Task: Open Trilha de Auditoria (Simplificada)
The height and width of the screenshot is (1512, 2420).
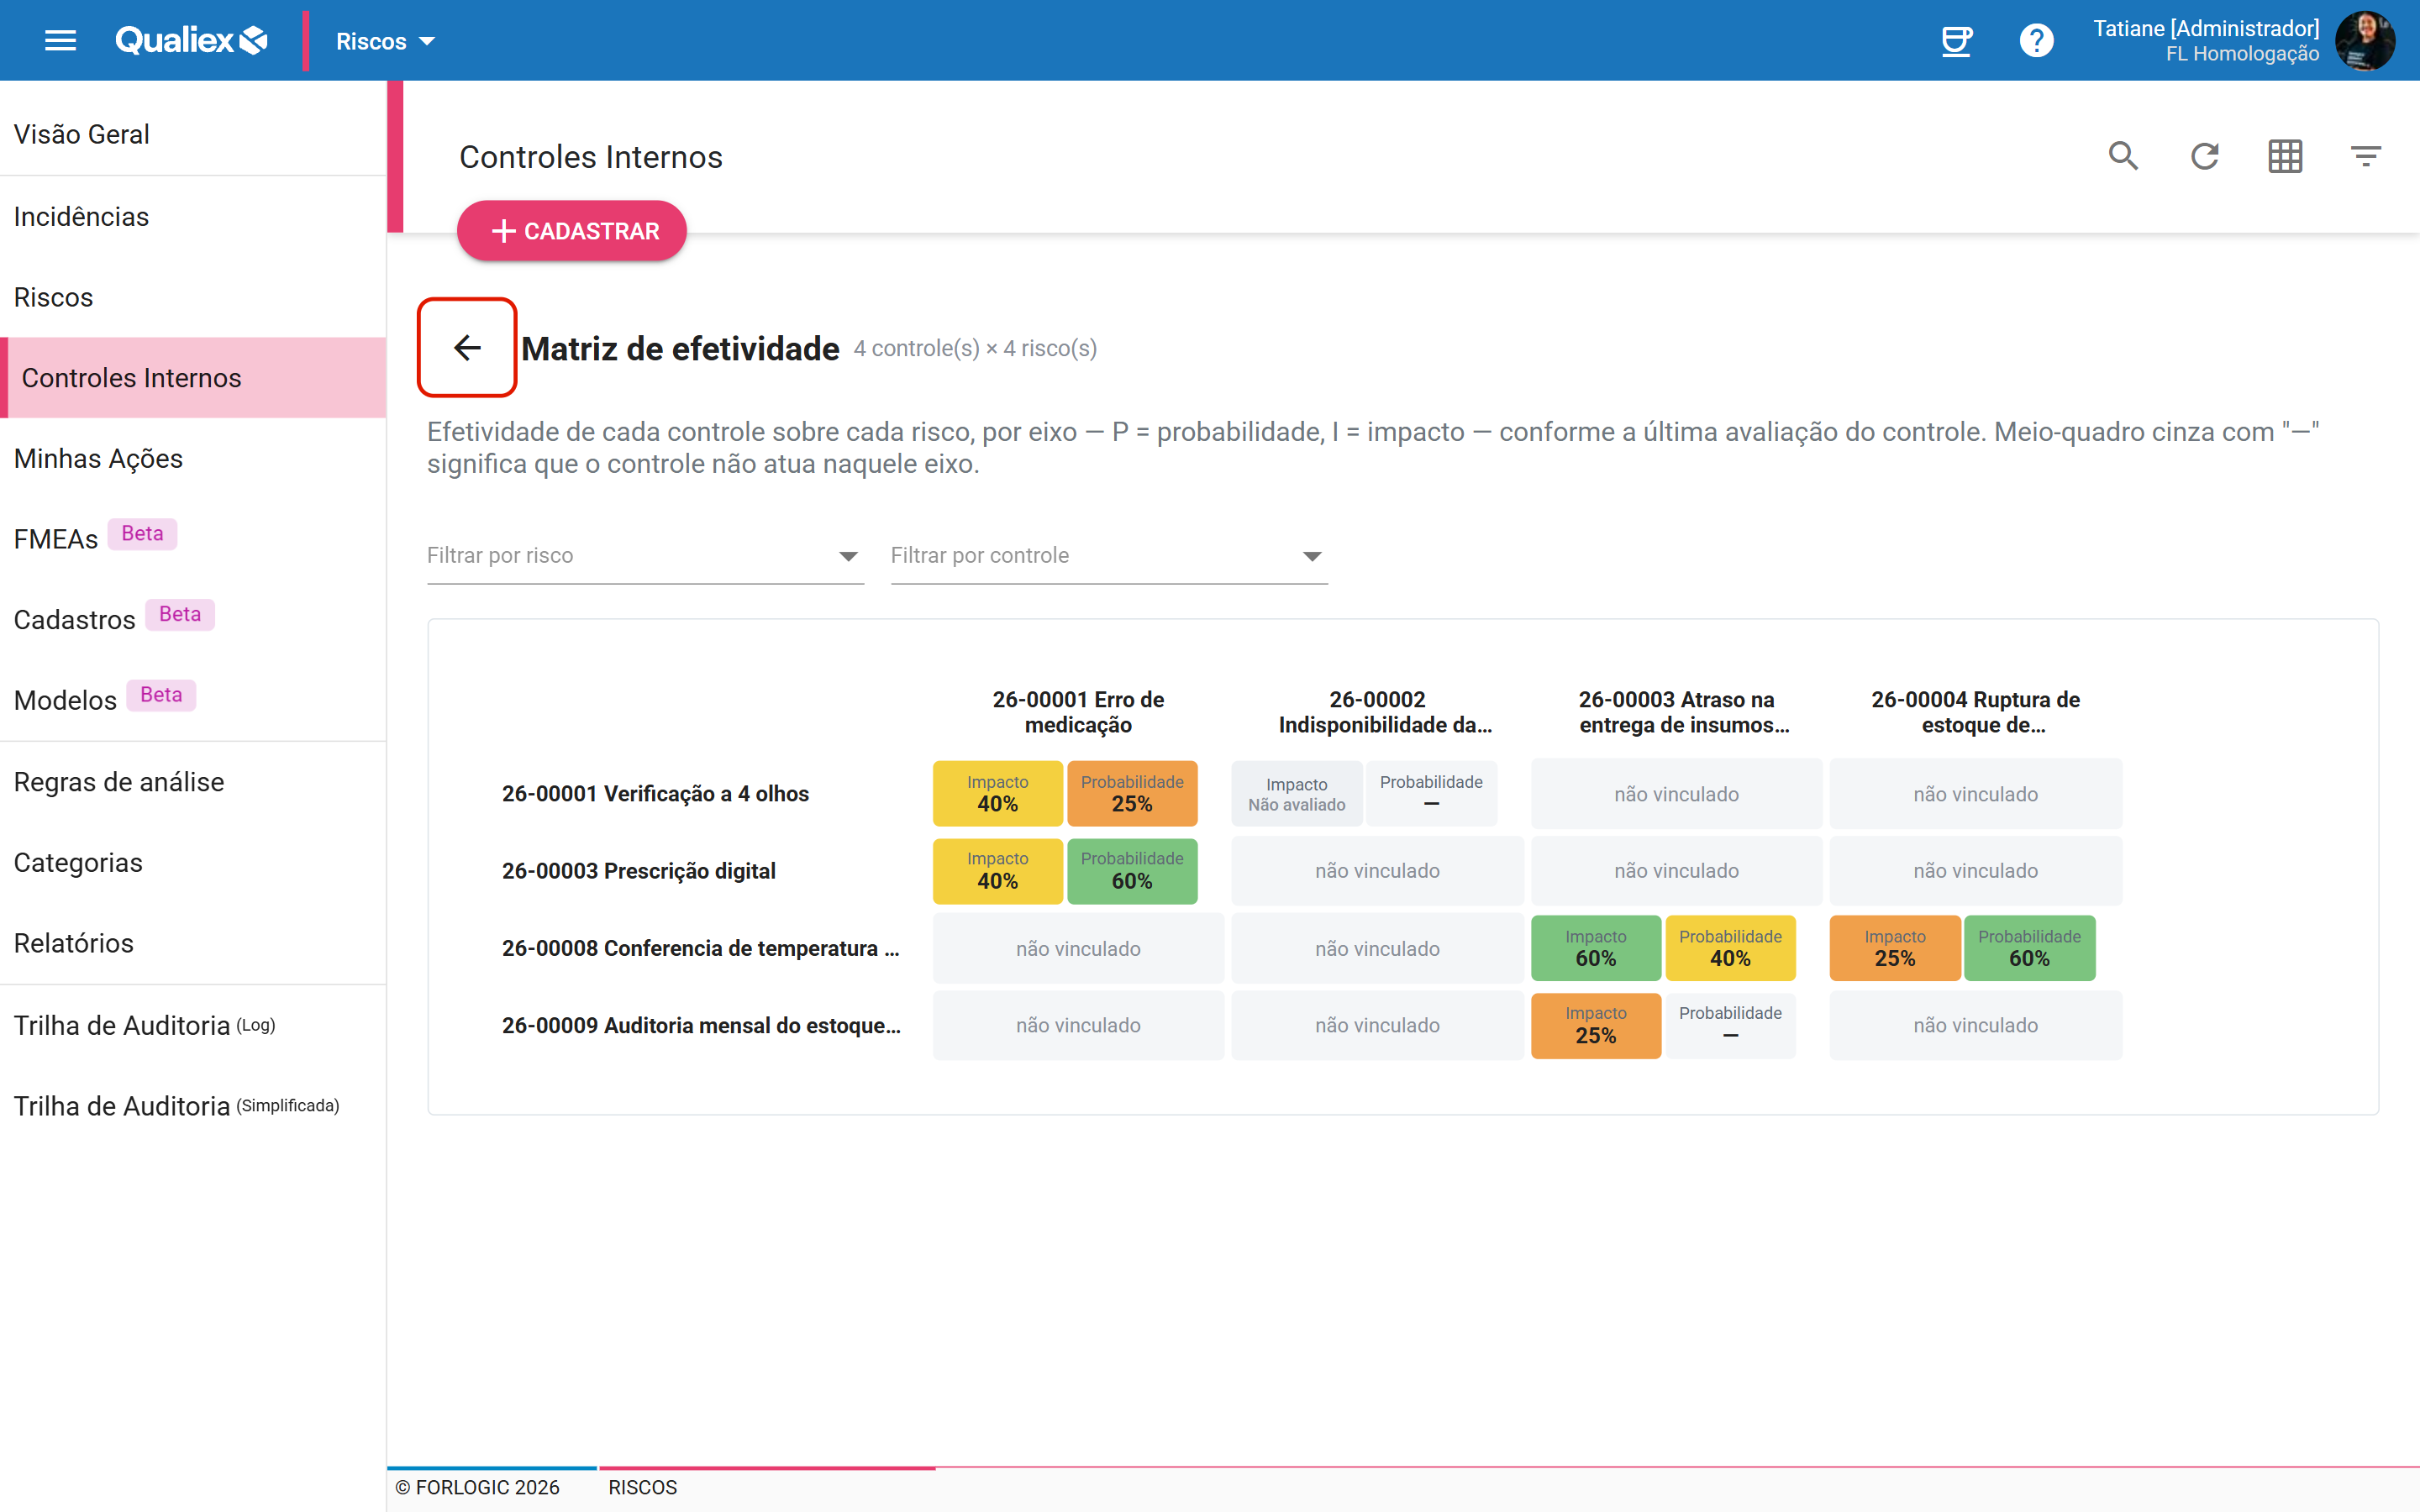Action: (x=193, y=1106)
